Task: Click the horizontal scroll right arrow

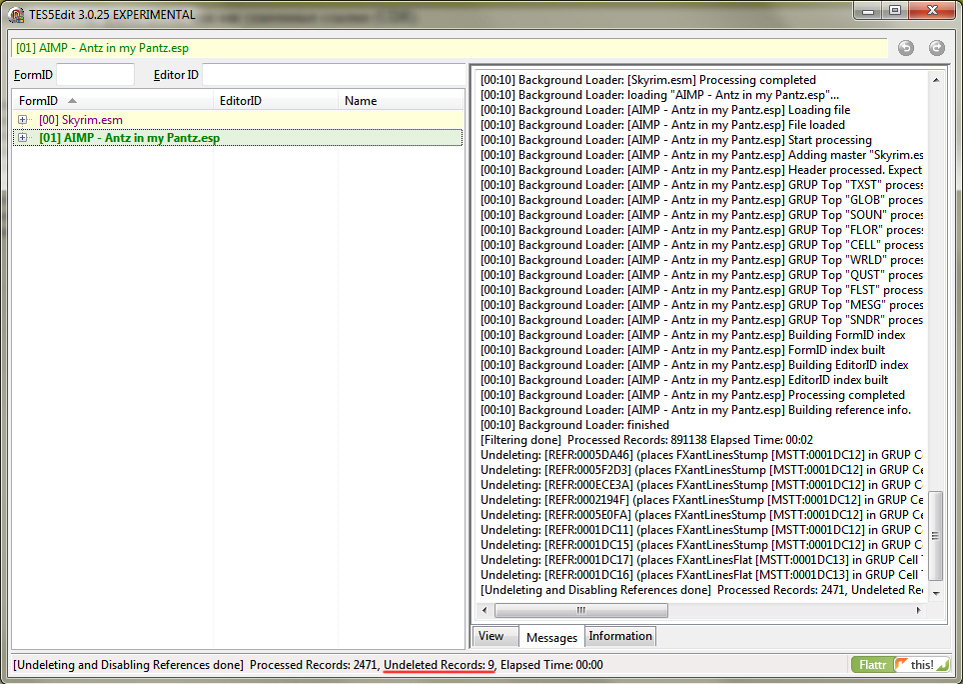Action: (919, 610)
